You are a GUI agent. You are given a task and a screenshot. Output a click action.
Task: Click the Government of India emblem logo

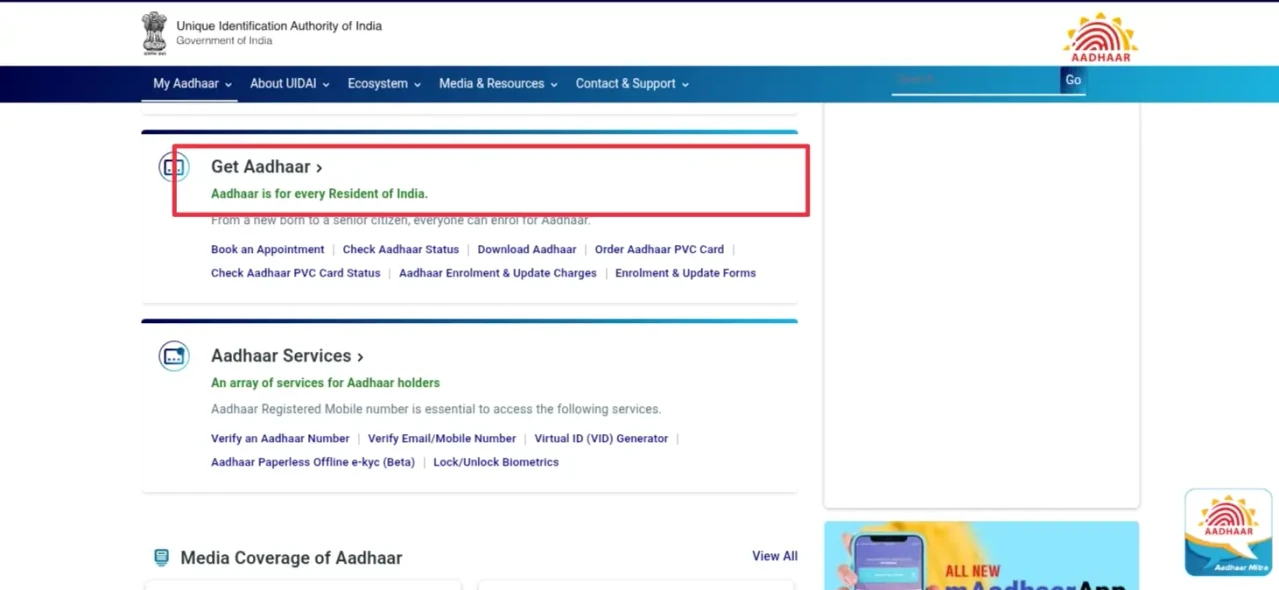(154, 33)
